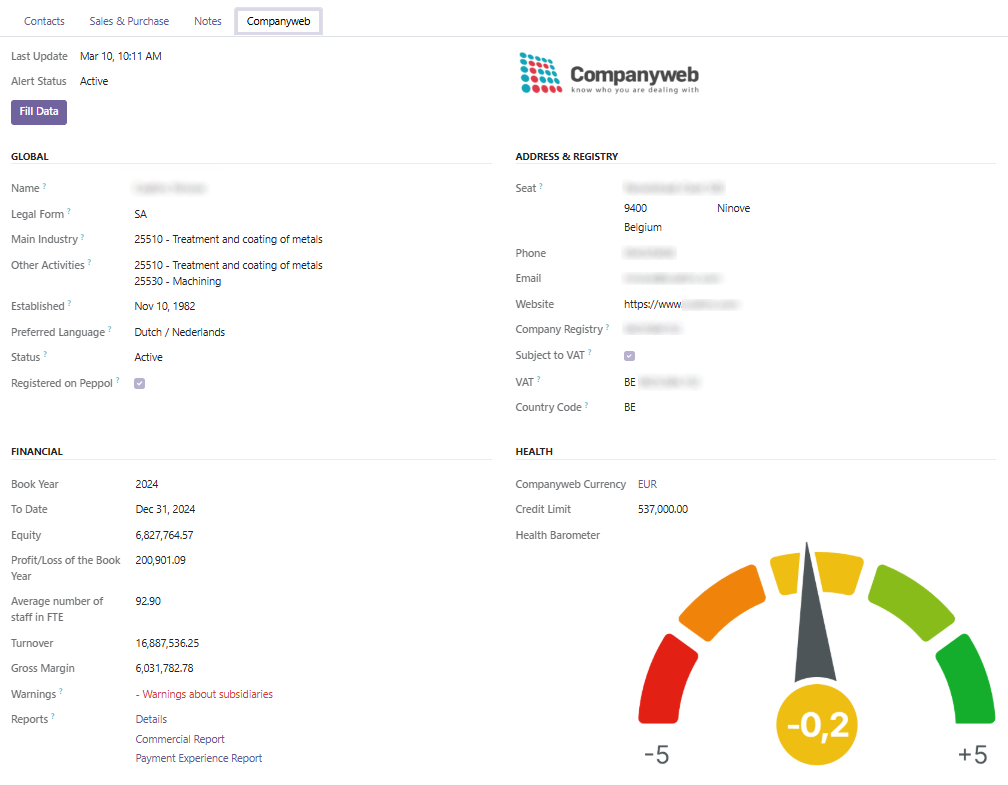Click the Fill Data button

38,112
